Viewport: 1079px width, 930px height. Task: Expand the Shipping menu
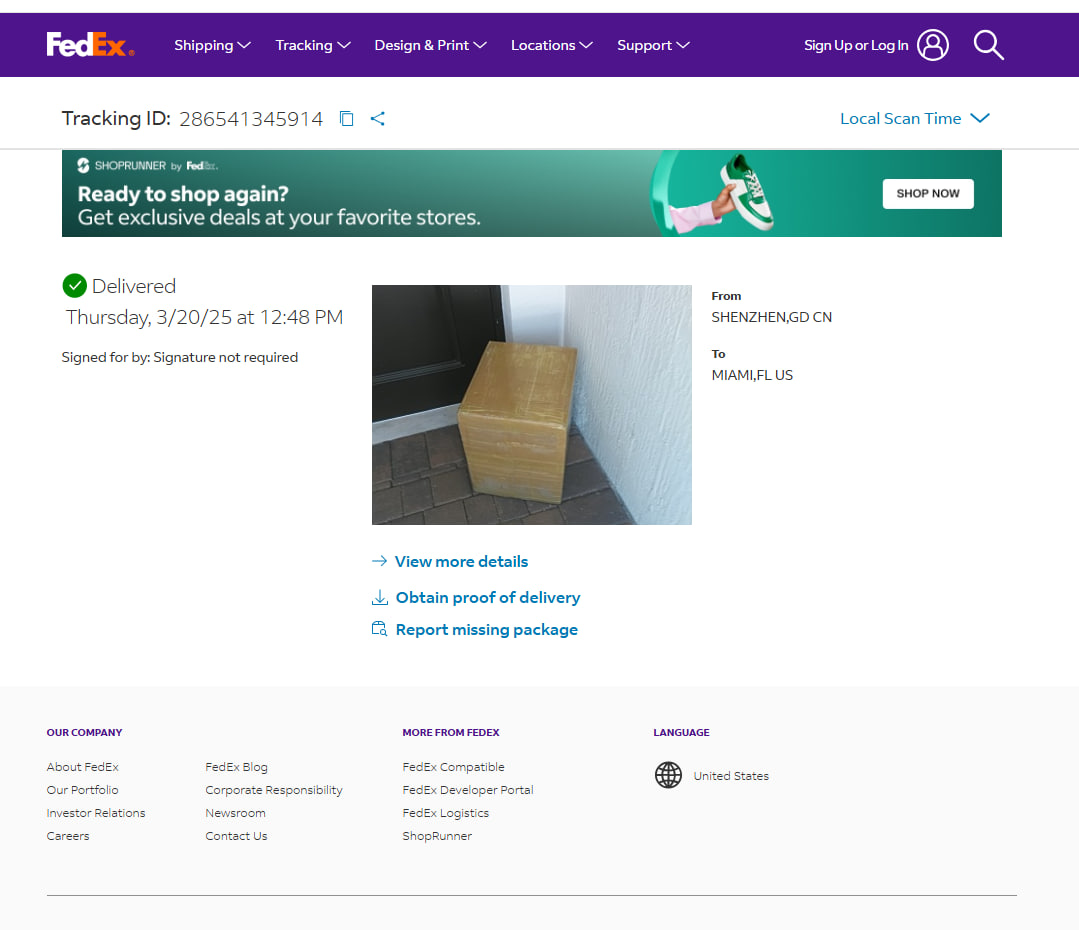click(x=212, y=45)
